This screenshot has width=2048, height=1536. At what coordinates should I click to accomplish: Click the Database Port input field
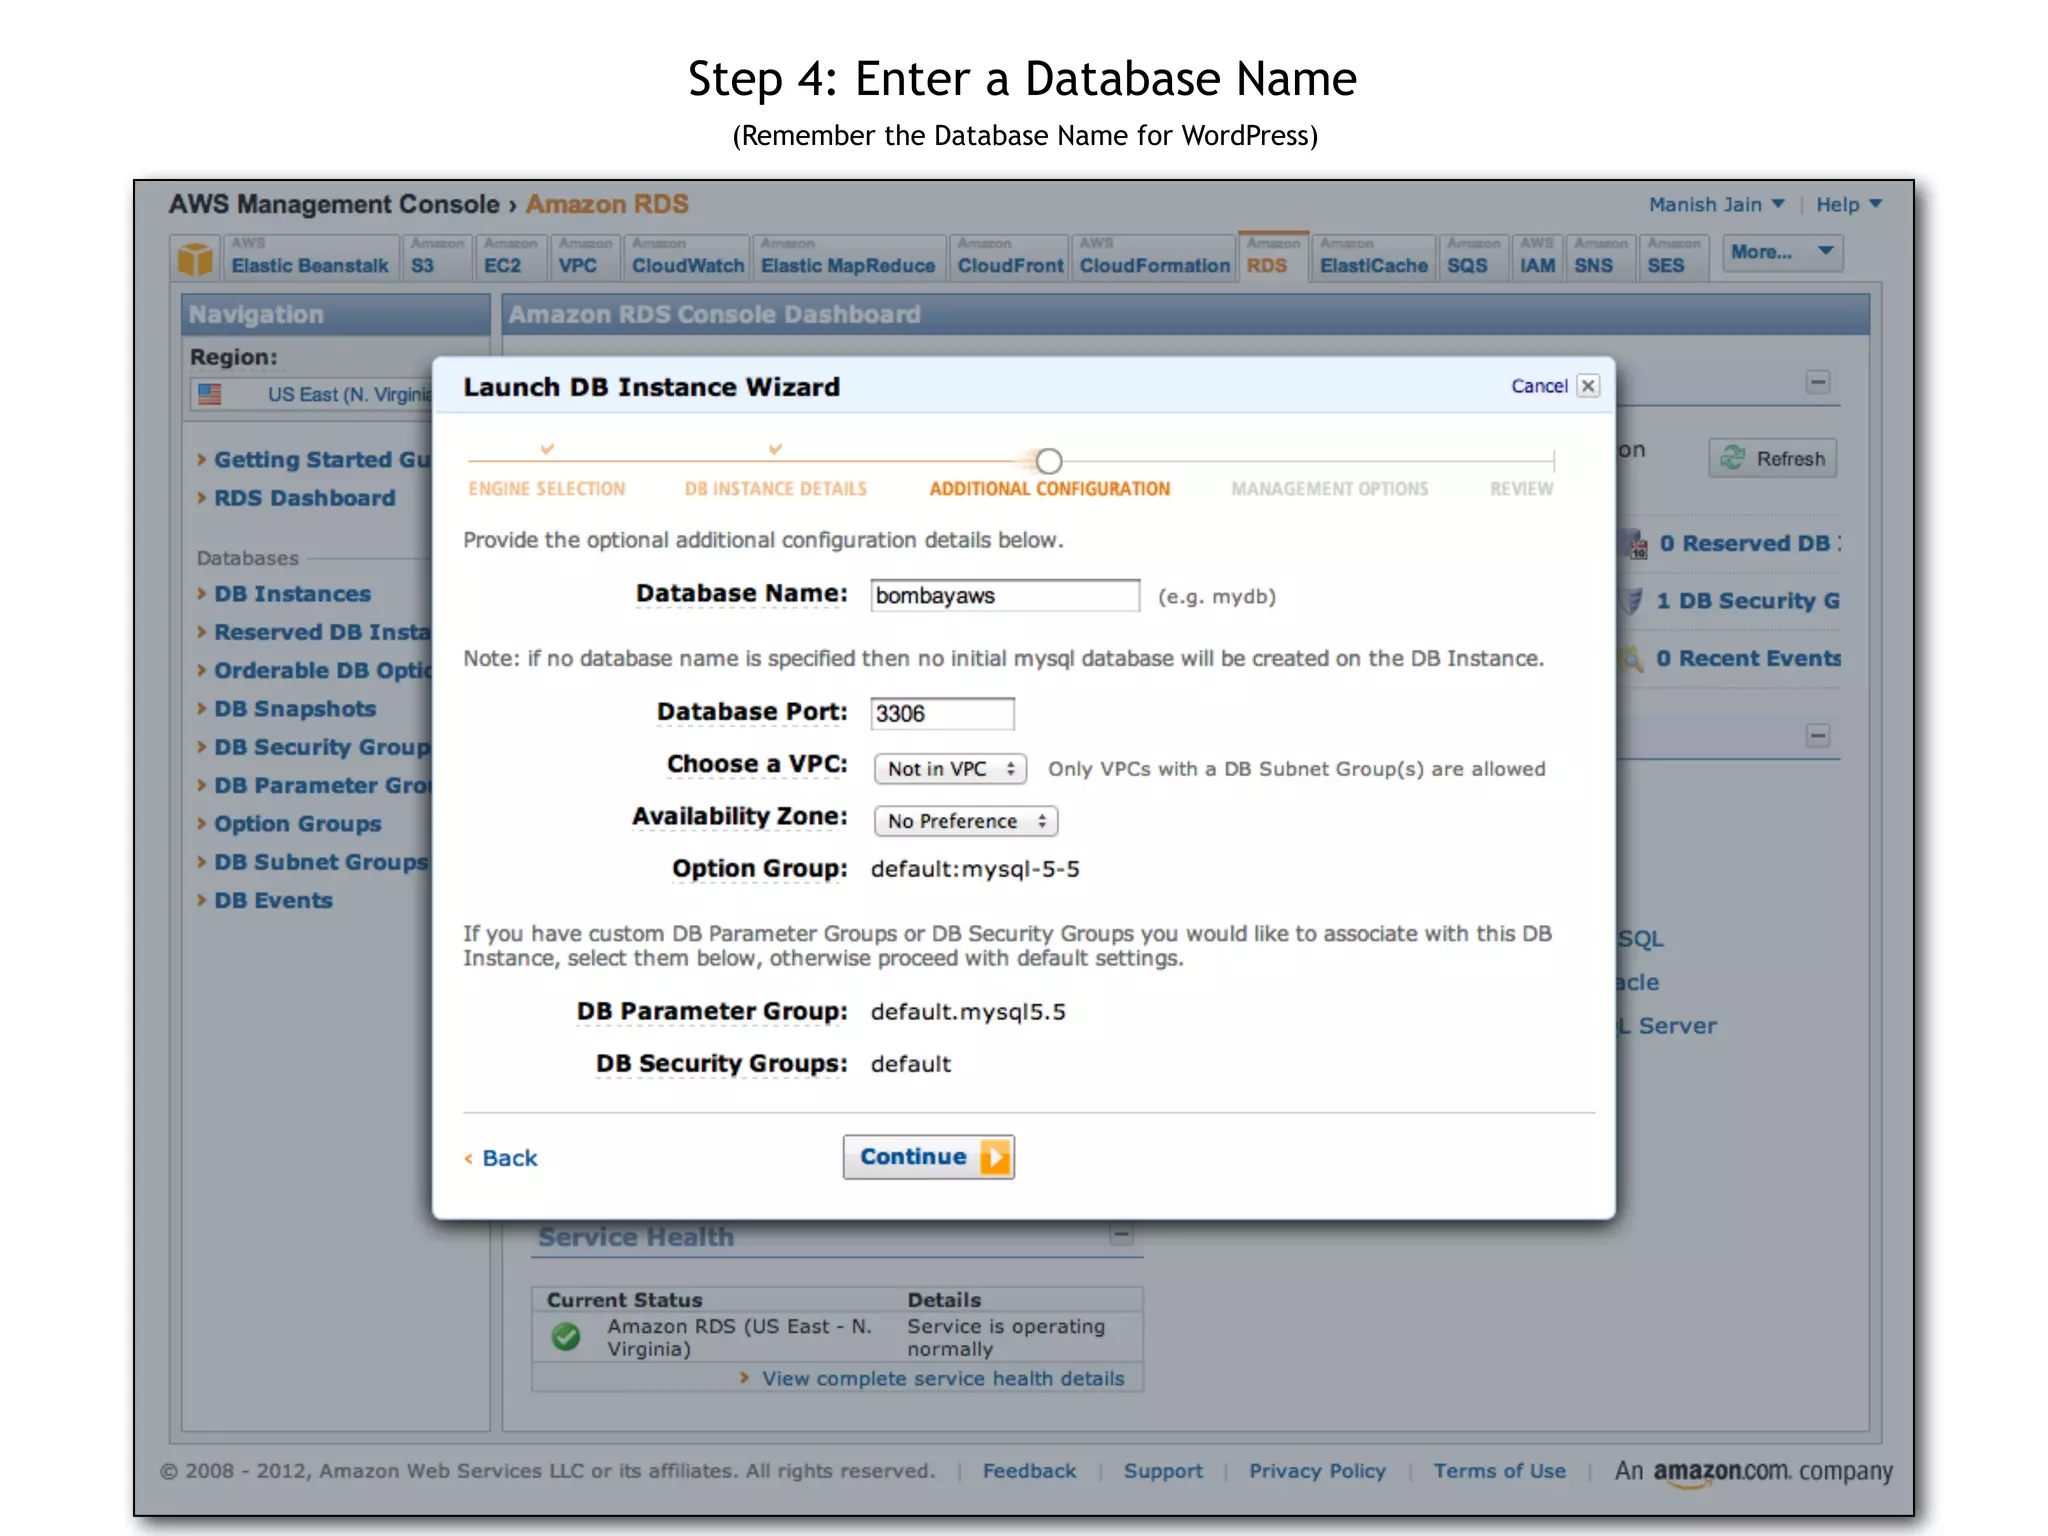[942, 713]
